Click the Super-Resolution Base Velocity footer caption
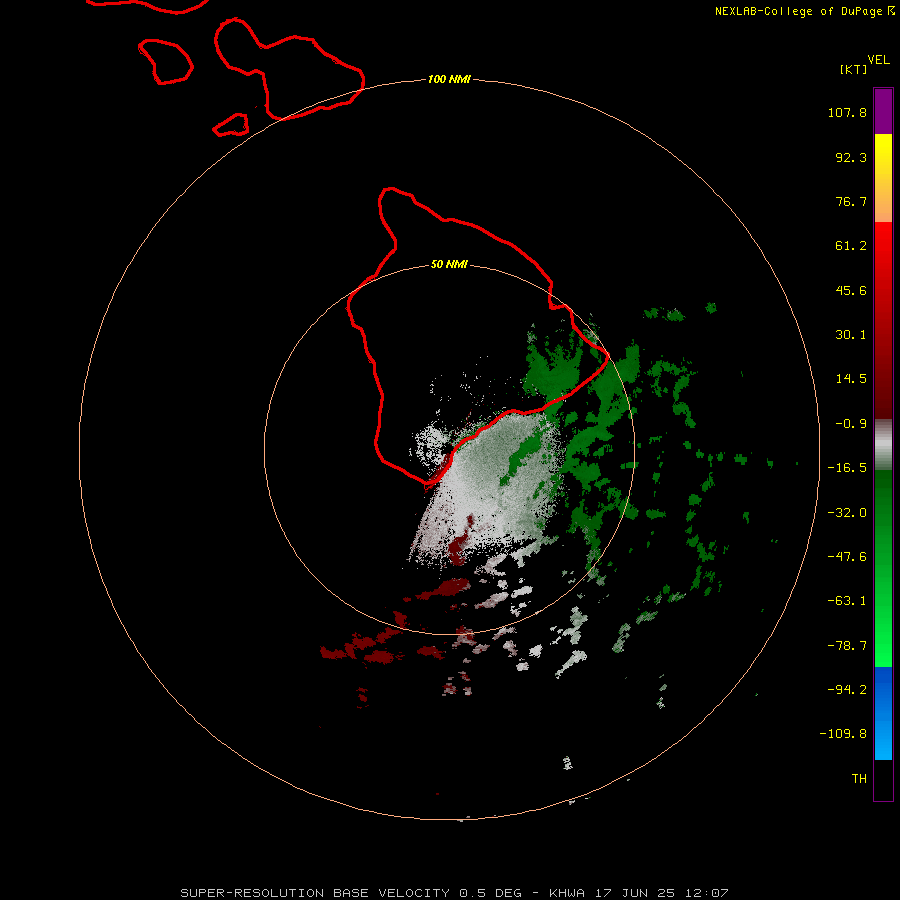Viewport: 900px width, 900px height. [x=454, y=893]
